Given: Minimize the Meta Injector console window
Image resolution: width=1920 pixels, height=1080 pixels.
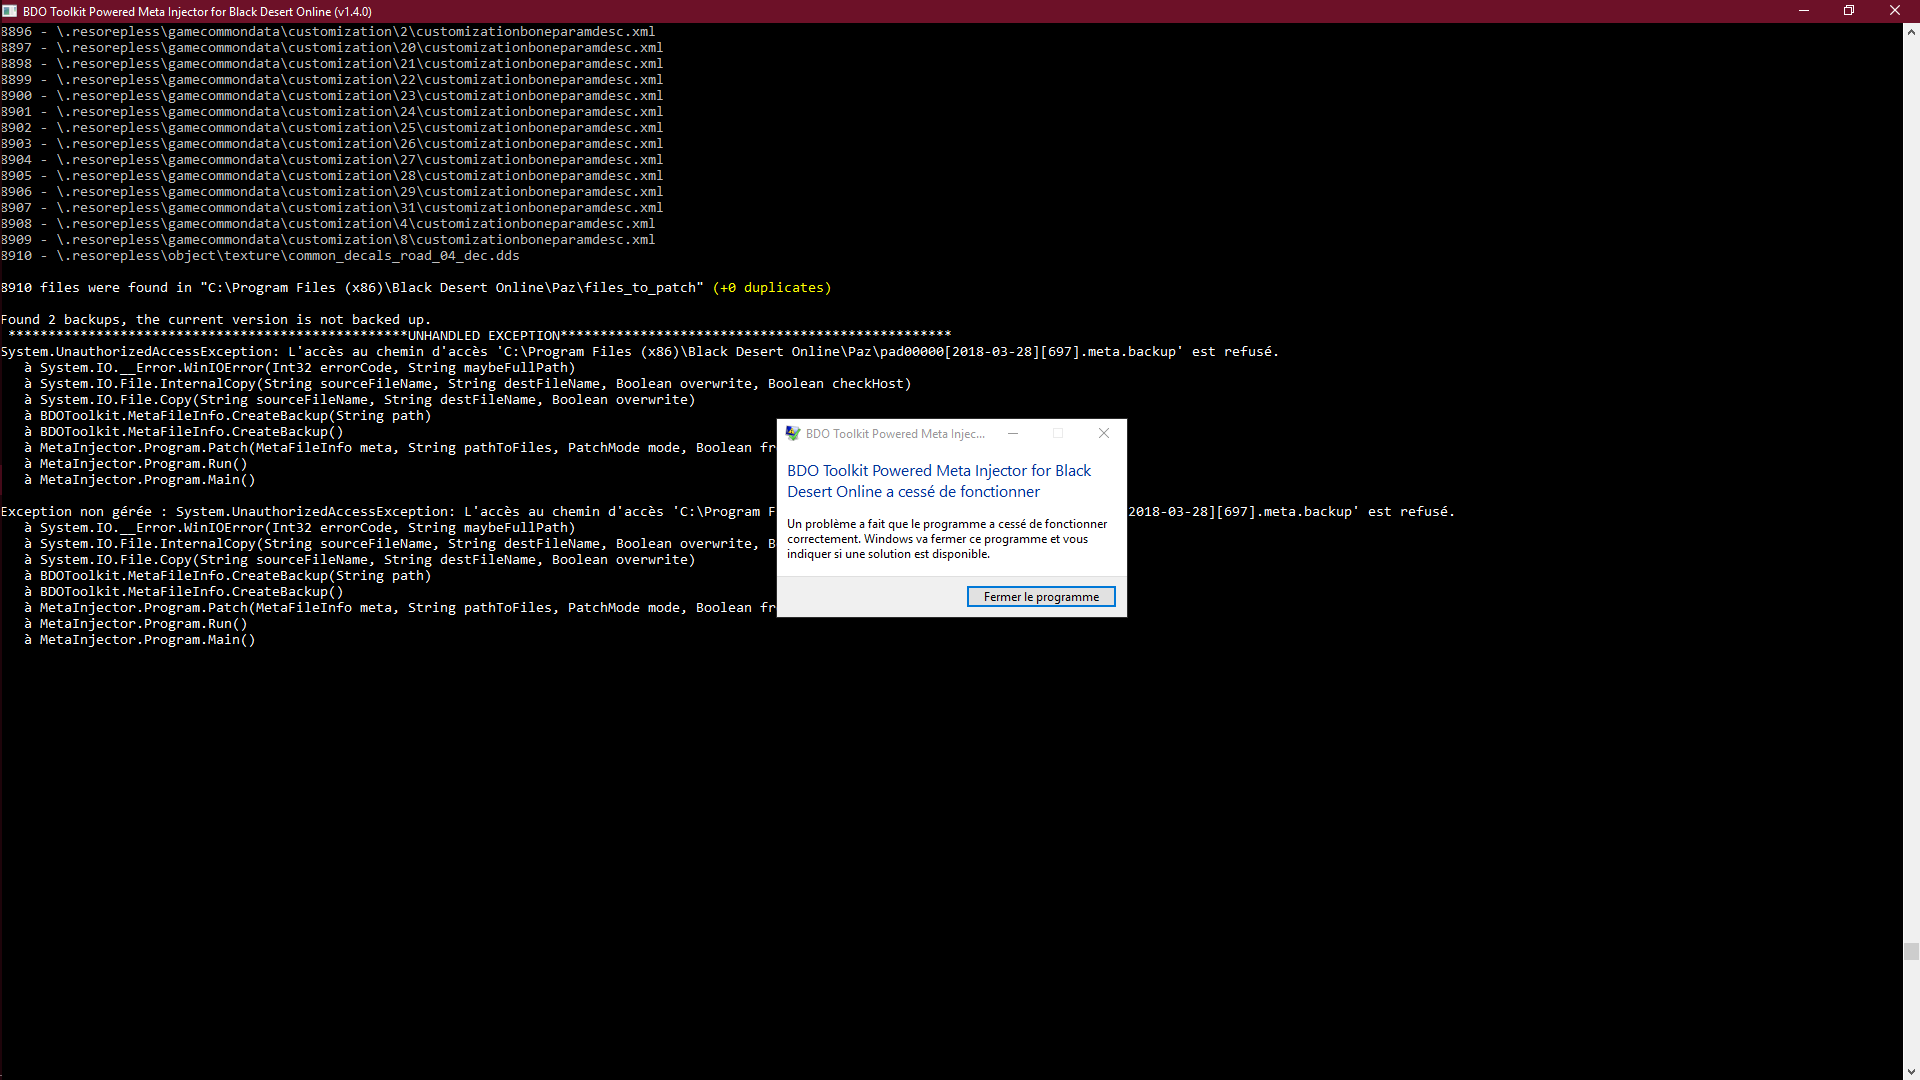Looking at the screenshot, I should pyautogui.click(x=1804, y=11).
